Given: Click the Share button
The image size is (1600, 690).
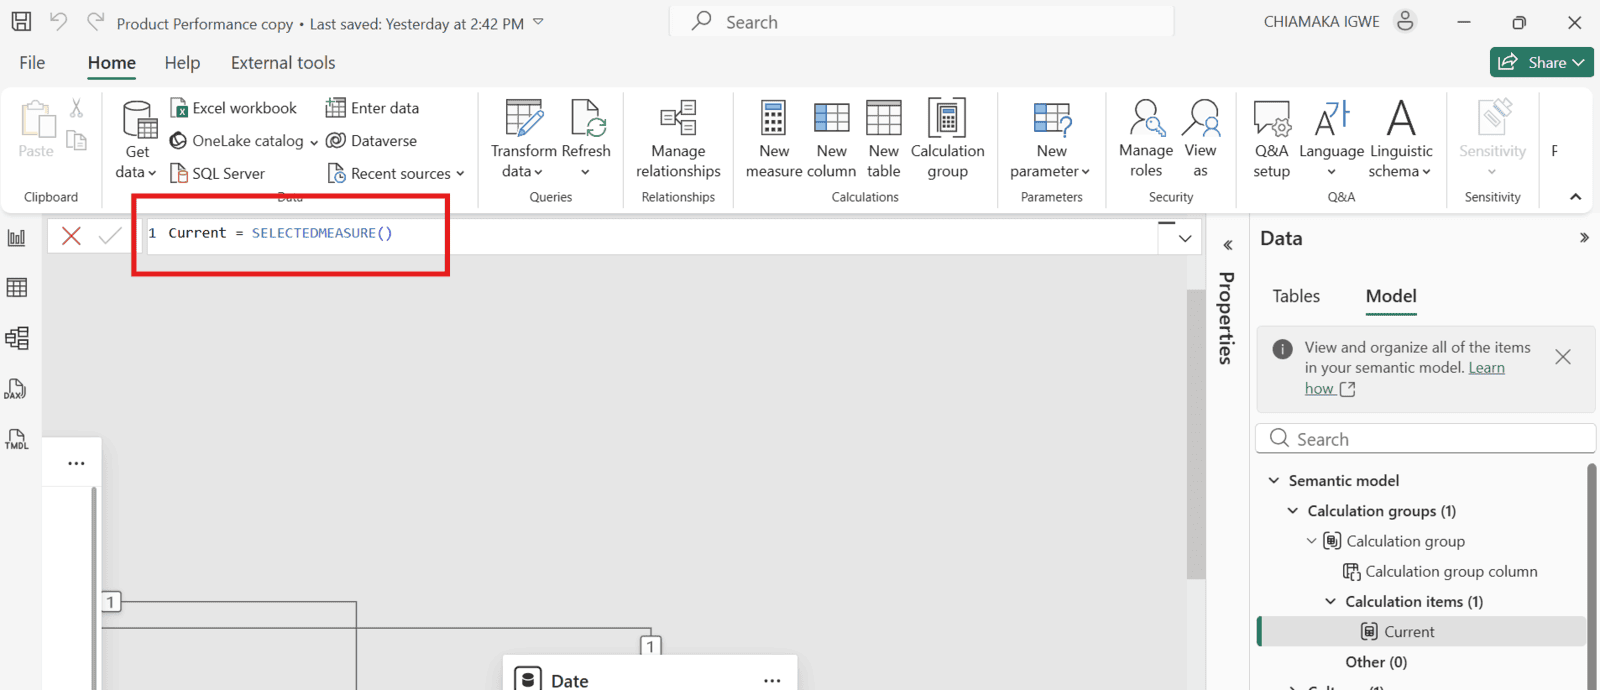Looking at the screenshot, I should click(x=1541, y=62).
